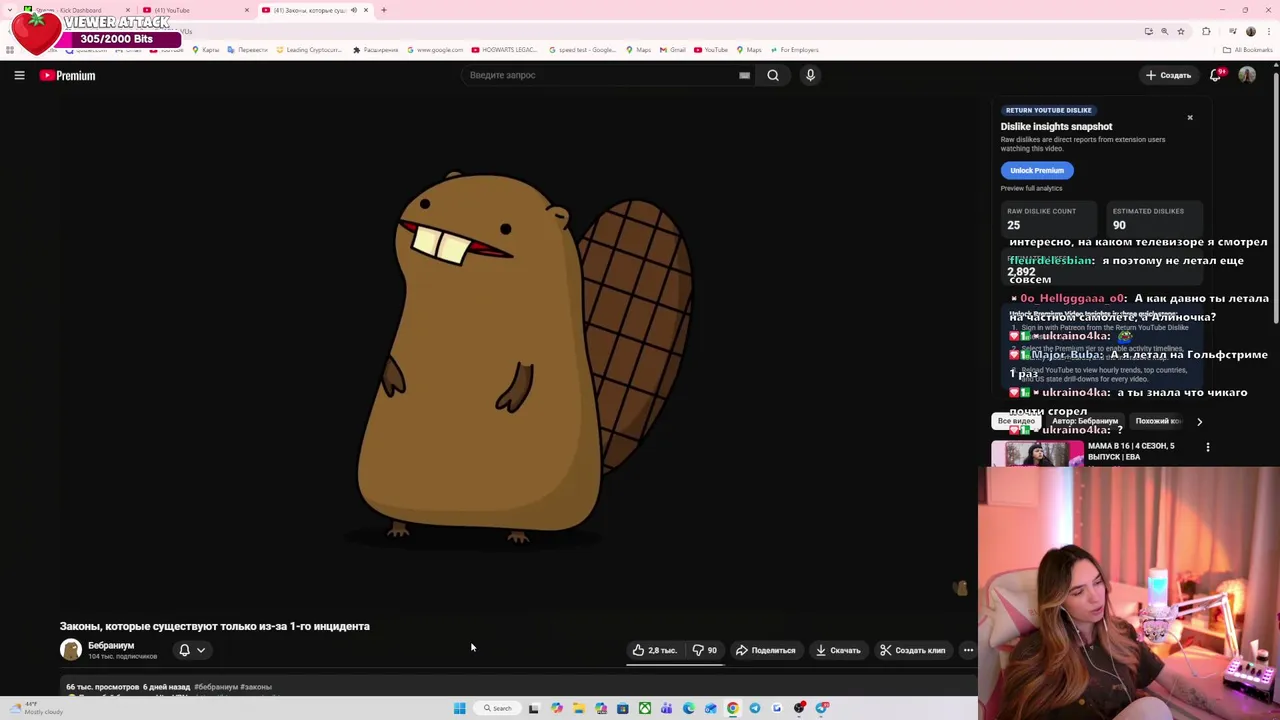Dislike the video showing 90
1280x720 pixels.
[705, 650]
